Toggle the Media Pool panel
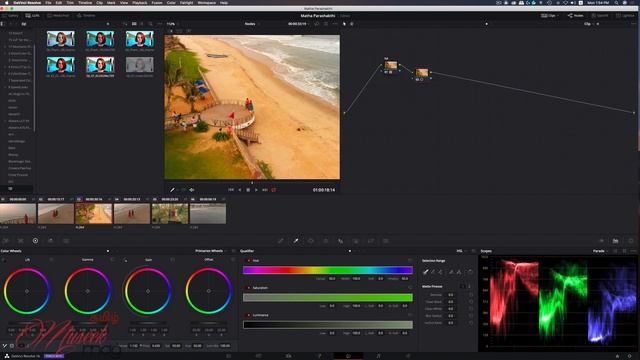Image resolution: width=640 pixels, height=360 pixels. click(x=58, y=16)
